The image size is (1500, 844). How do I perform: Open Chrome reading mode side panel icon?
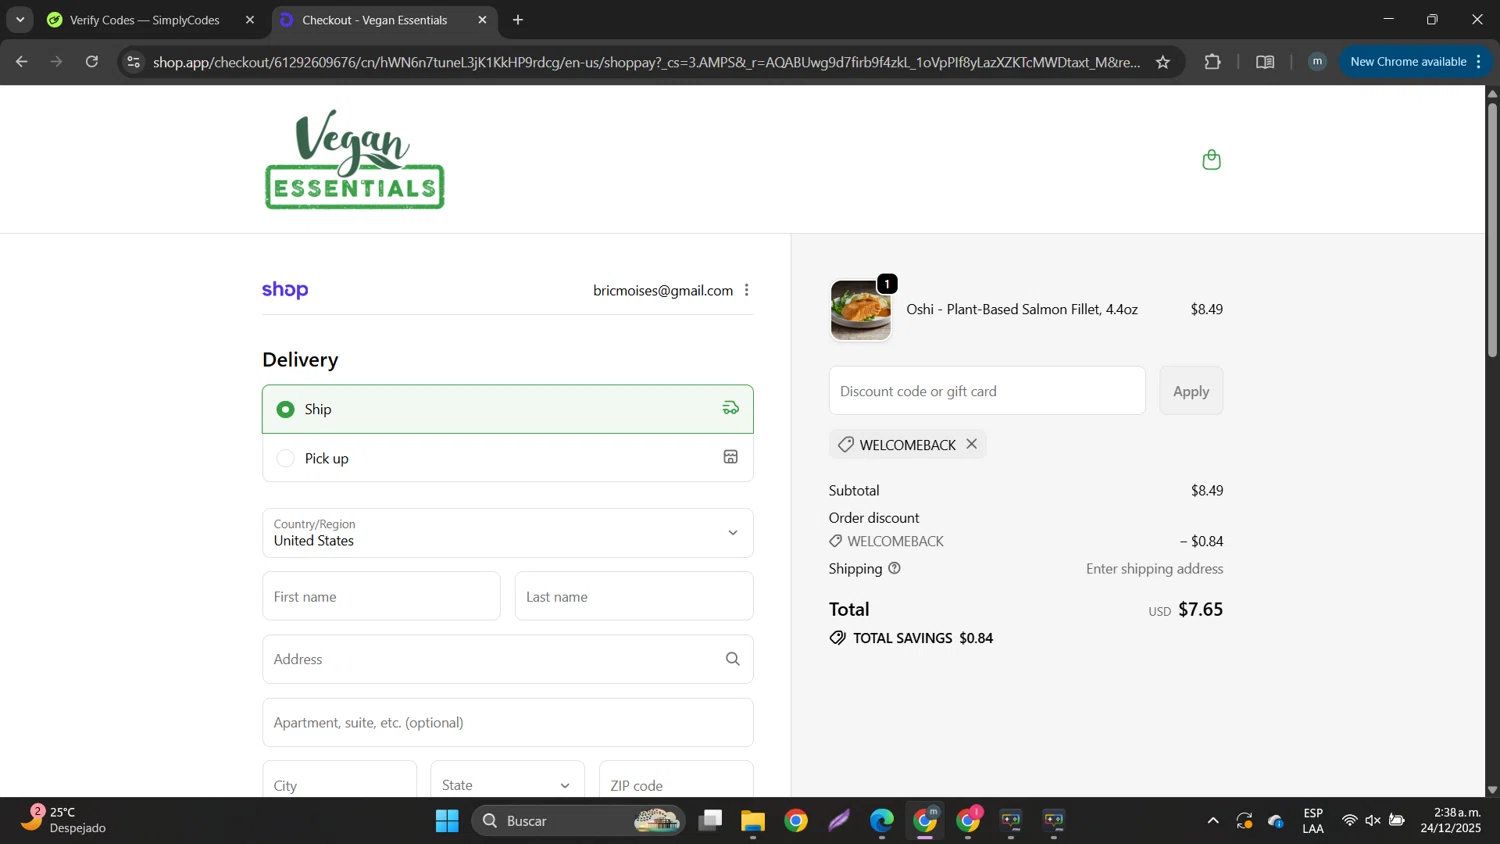point(1265,62)
